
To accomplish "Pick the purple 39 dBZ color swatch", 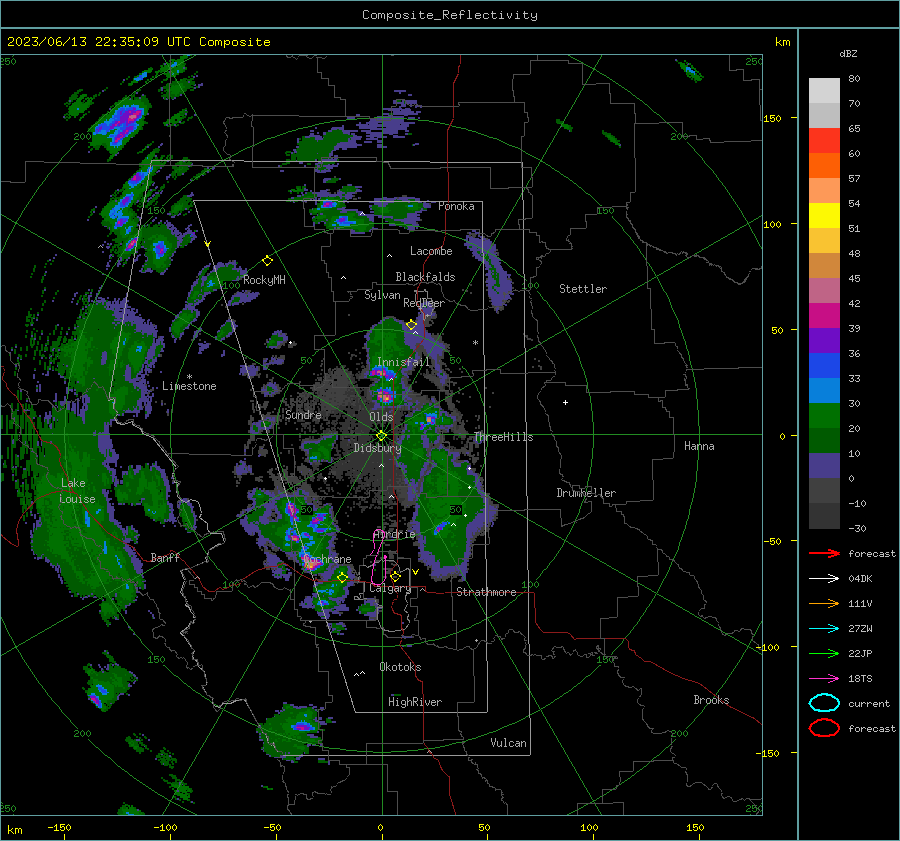I will (824, 340).
